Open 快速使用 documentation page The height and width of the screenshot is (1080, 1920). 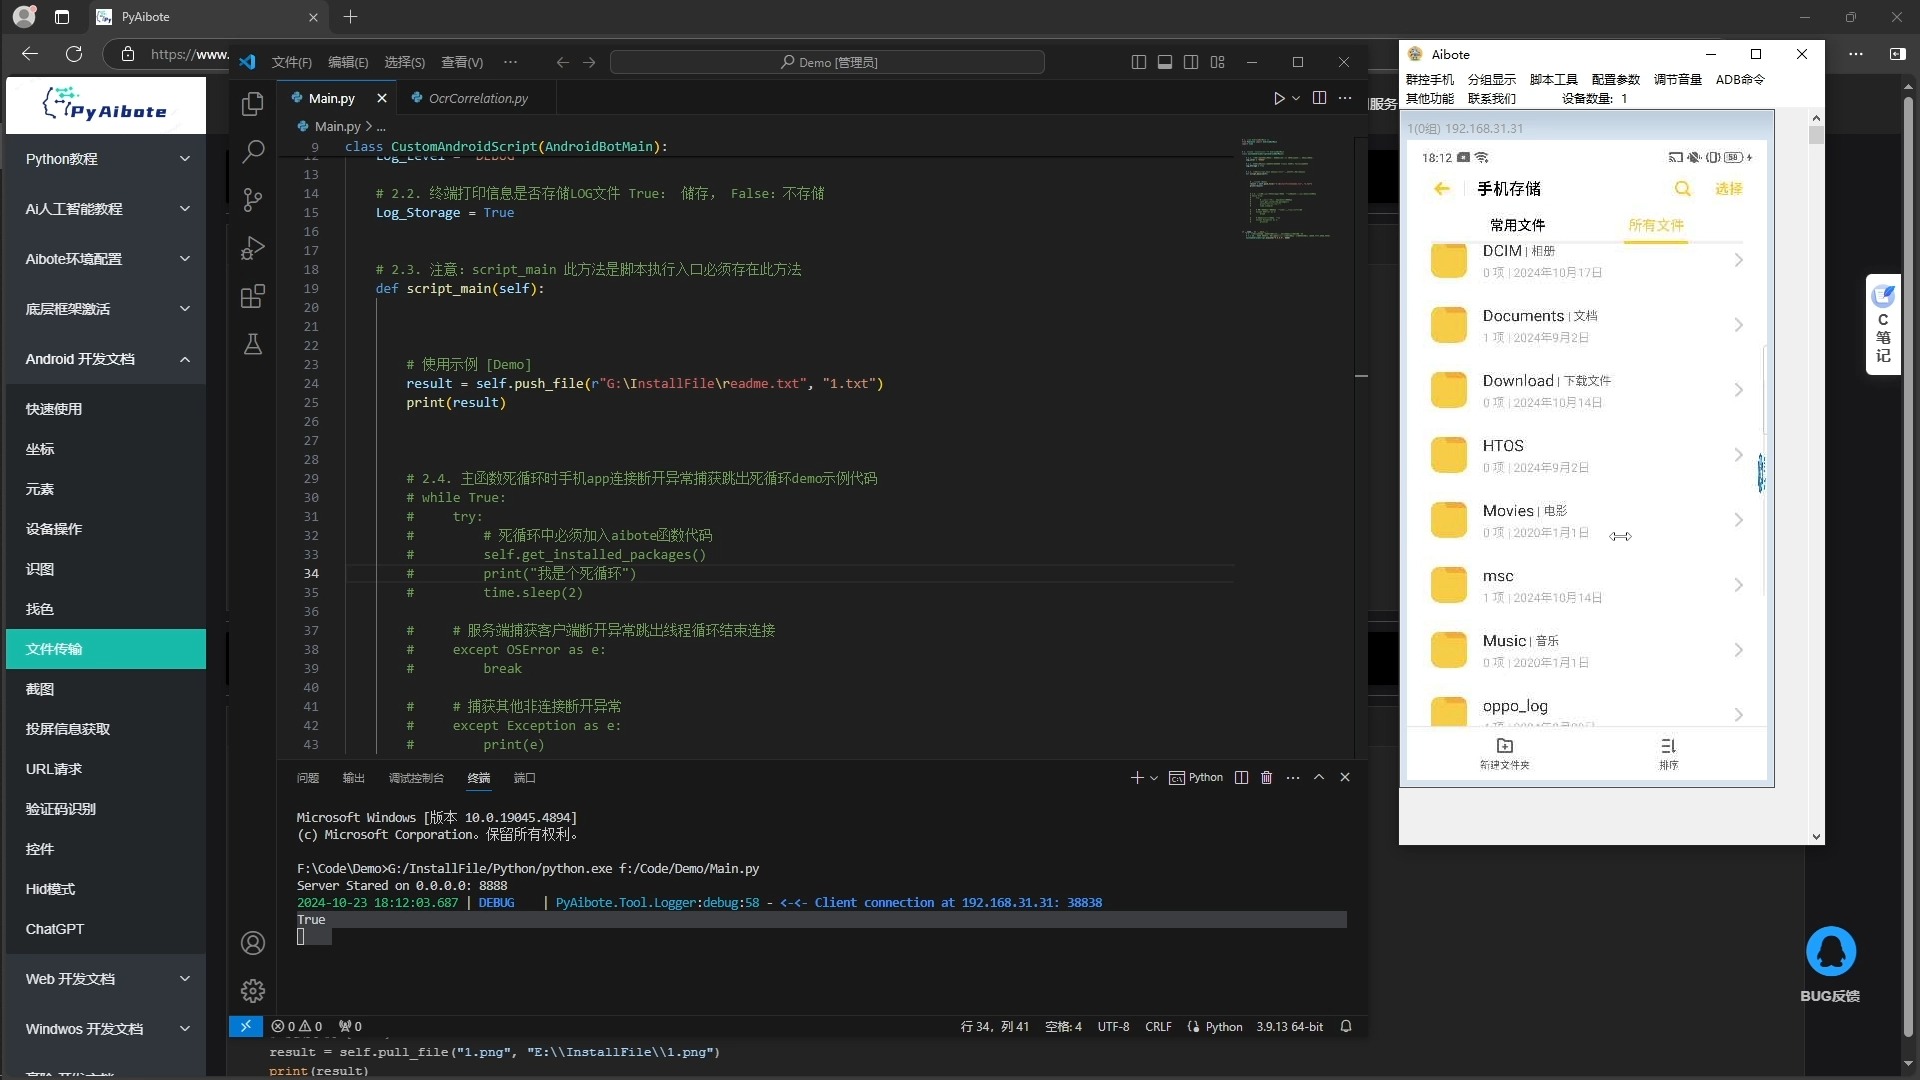pyautogui.click(x=106, y=409)
